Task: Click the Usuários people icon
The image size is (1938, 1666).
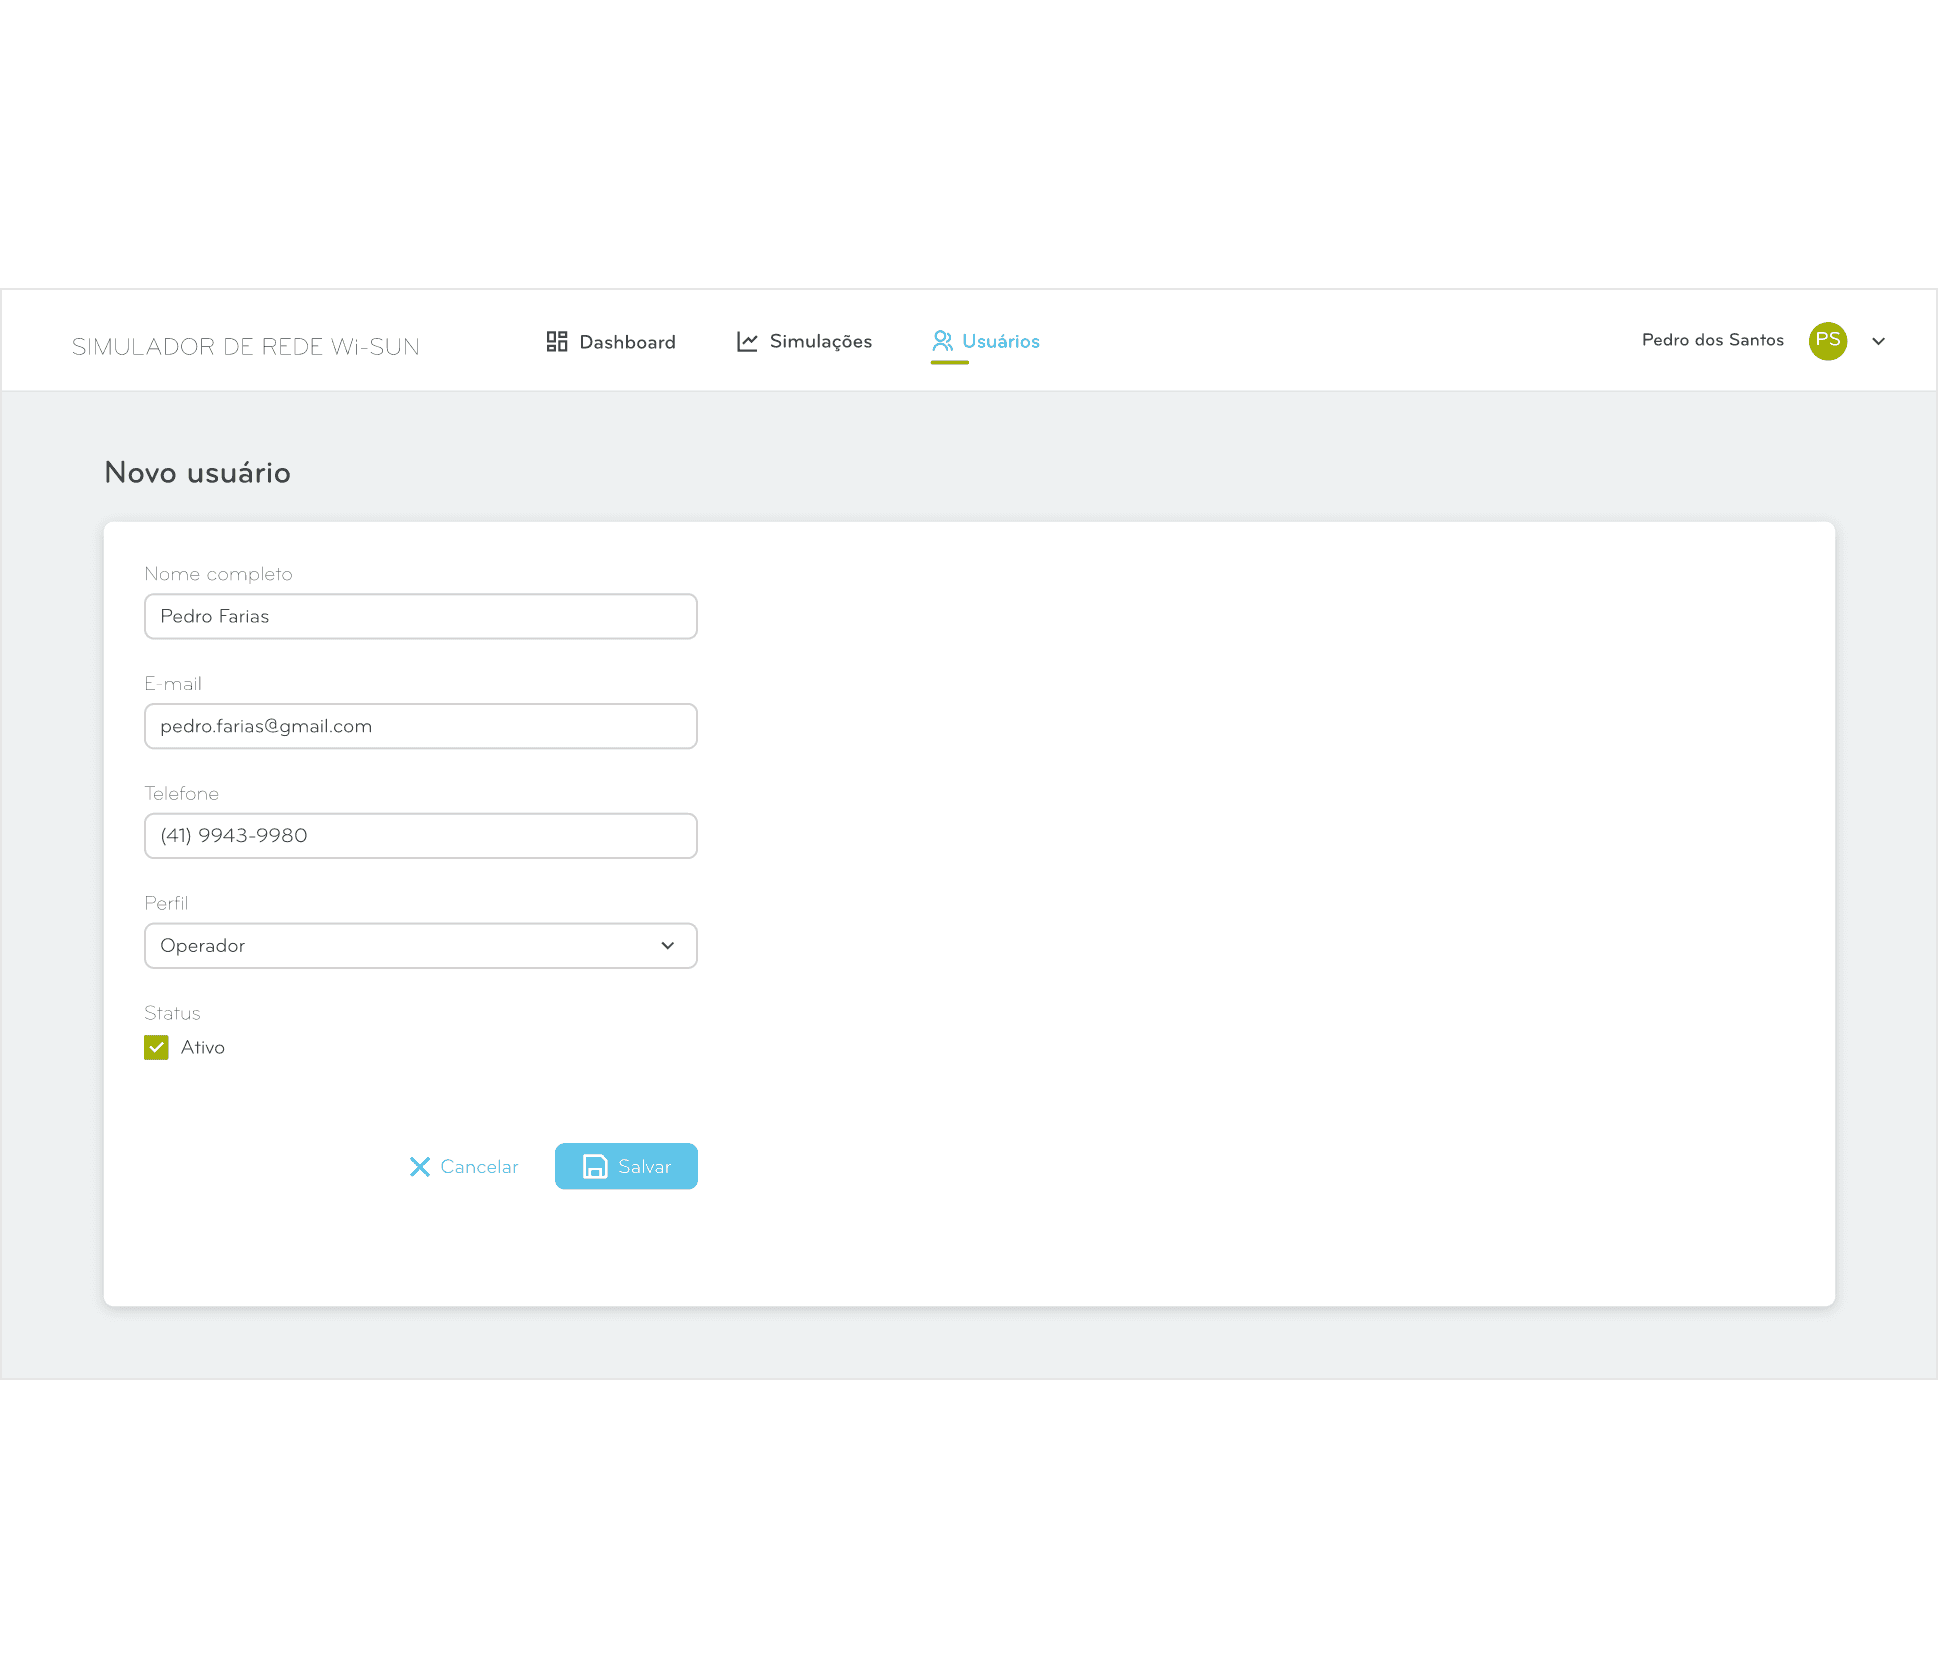Action: (942, 341)
